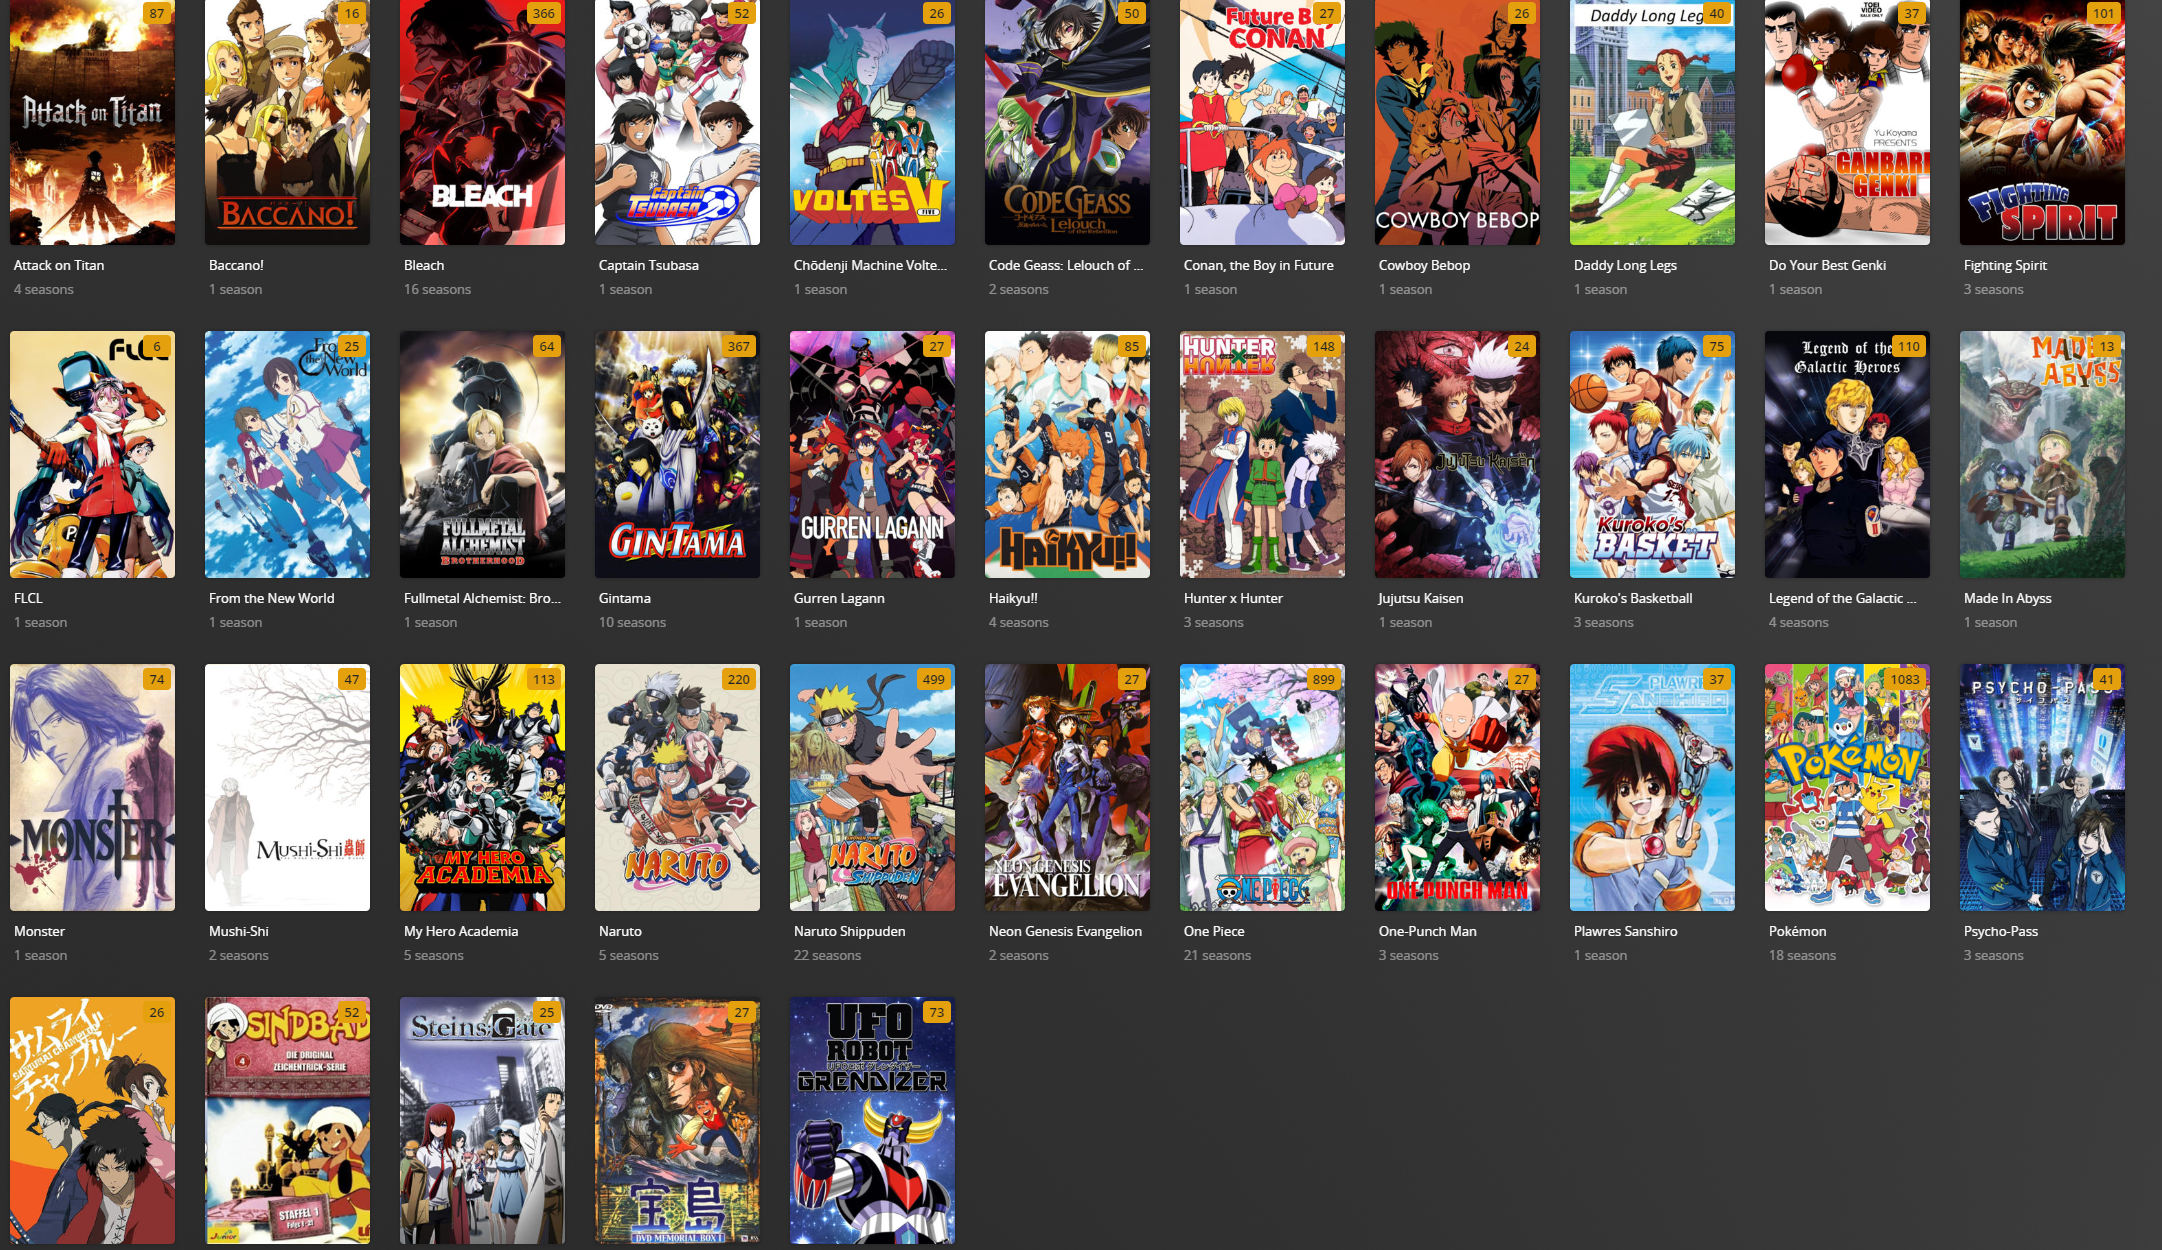Click the My Hero Academia poster
This screenshot has width=2162, height=1250.
(x=482, y=787)
